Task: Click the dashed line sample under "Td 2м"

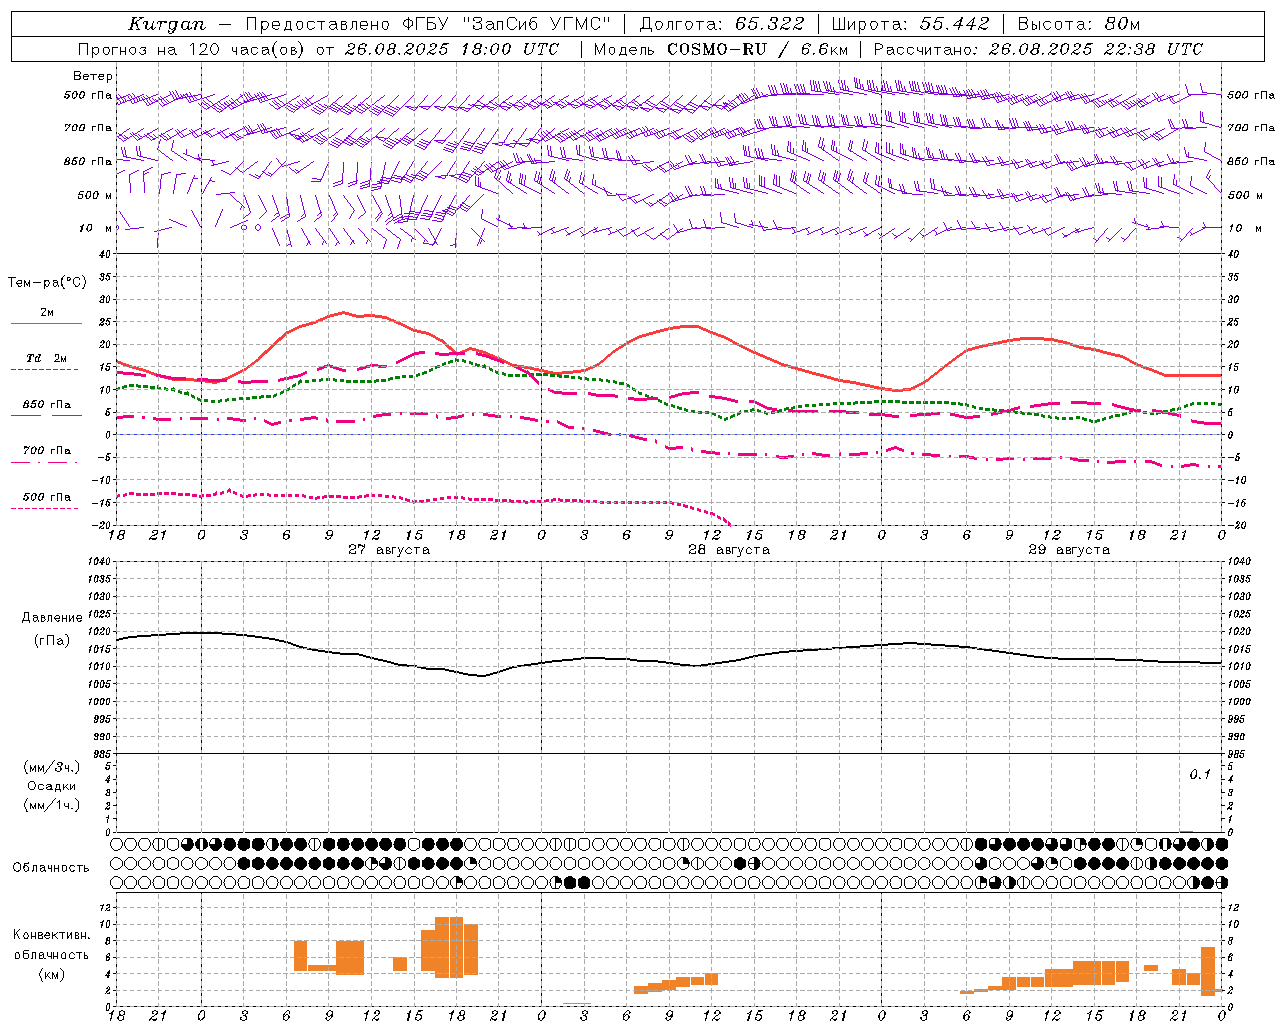Action: tap(45, 370)
